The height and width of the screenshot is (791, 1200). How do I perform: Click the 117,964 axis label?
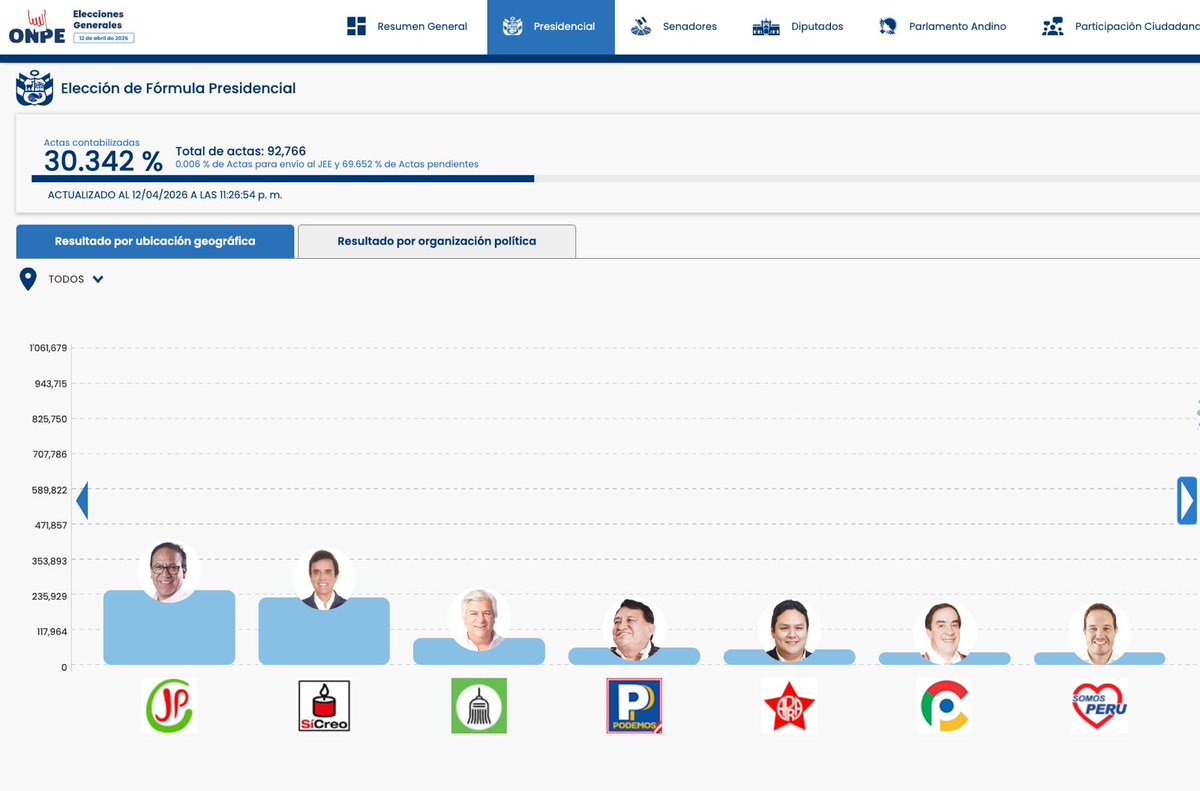click(51, 632)
